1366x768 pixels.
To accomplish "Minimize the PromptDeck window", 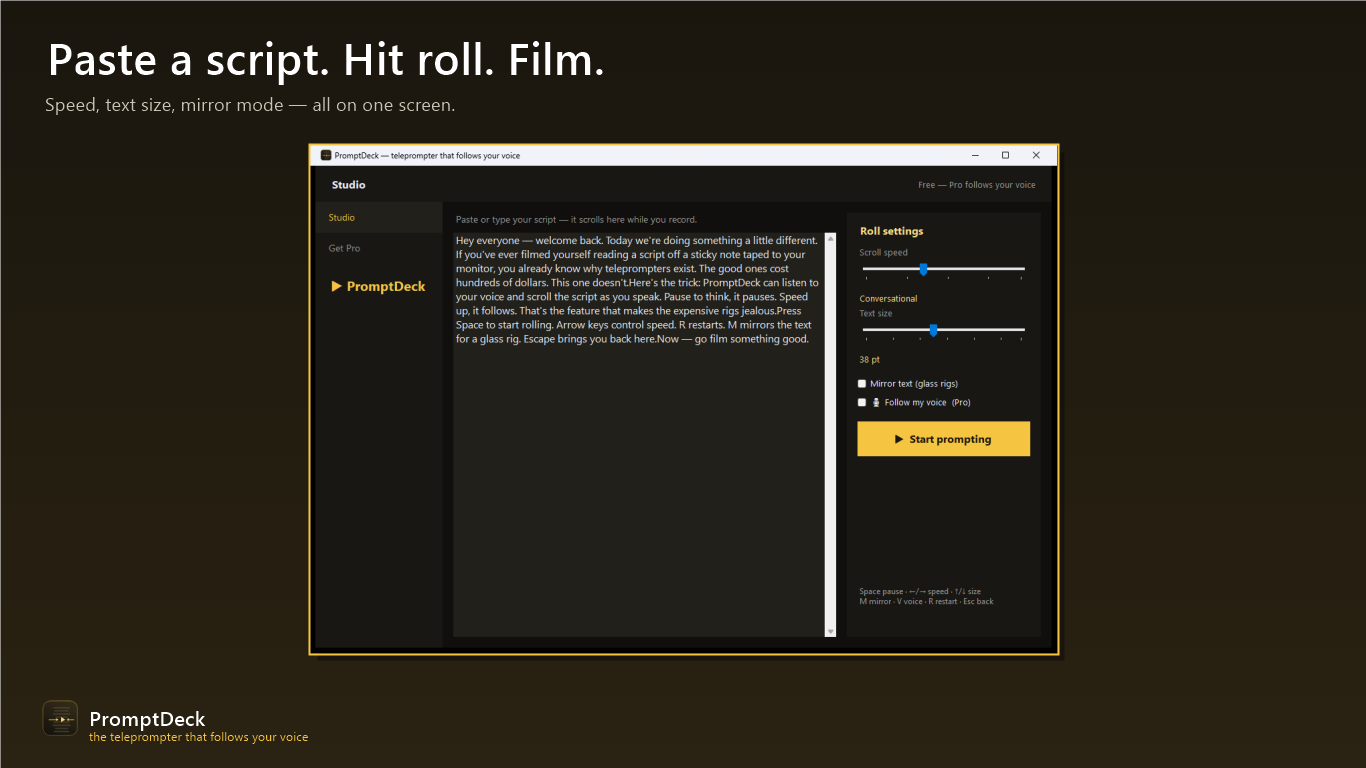I will [x=975, y=155].
